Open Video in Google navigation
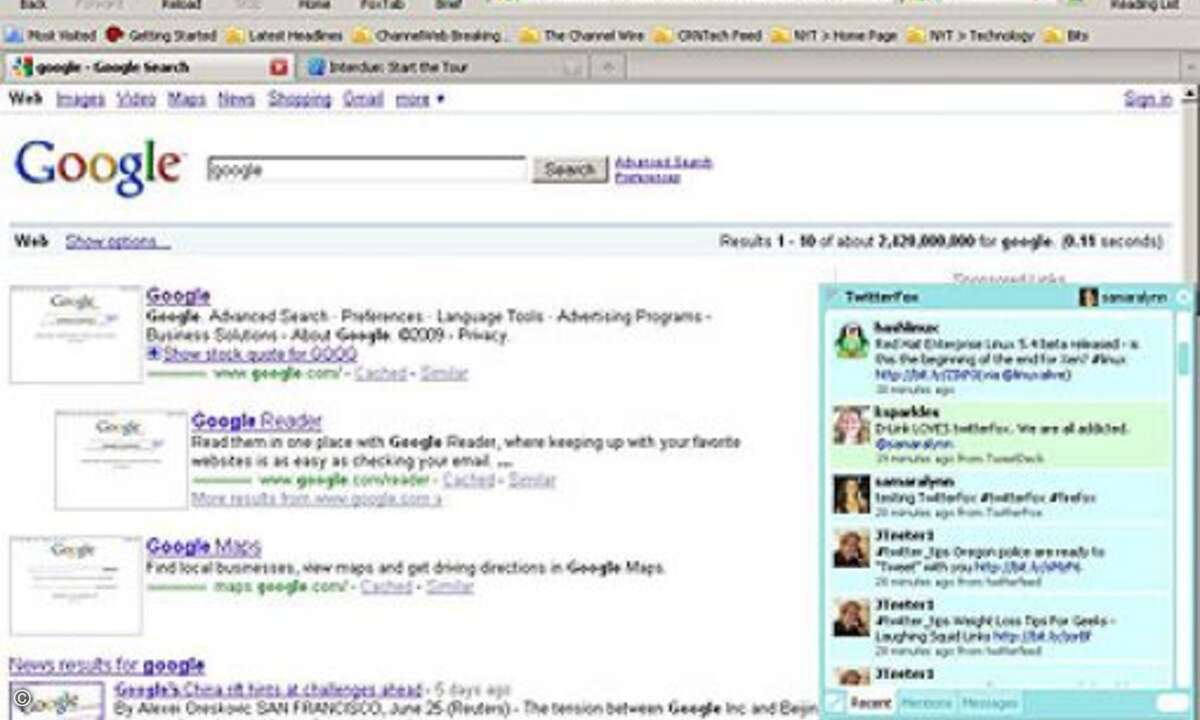 pyautogui.click(x=136, y=99)
